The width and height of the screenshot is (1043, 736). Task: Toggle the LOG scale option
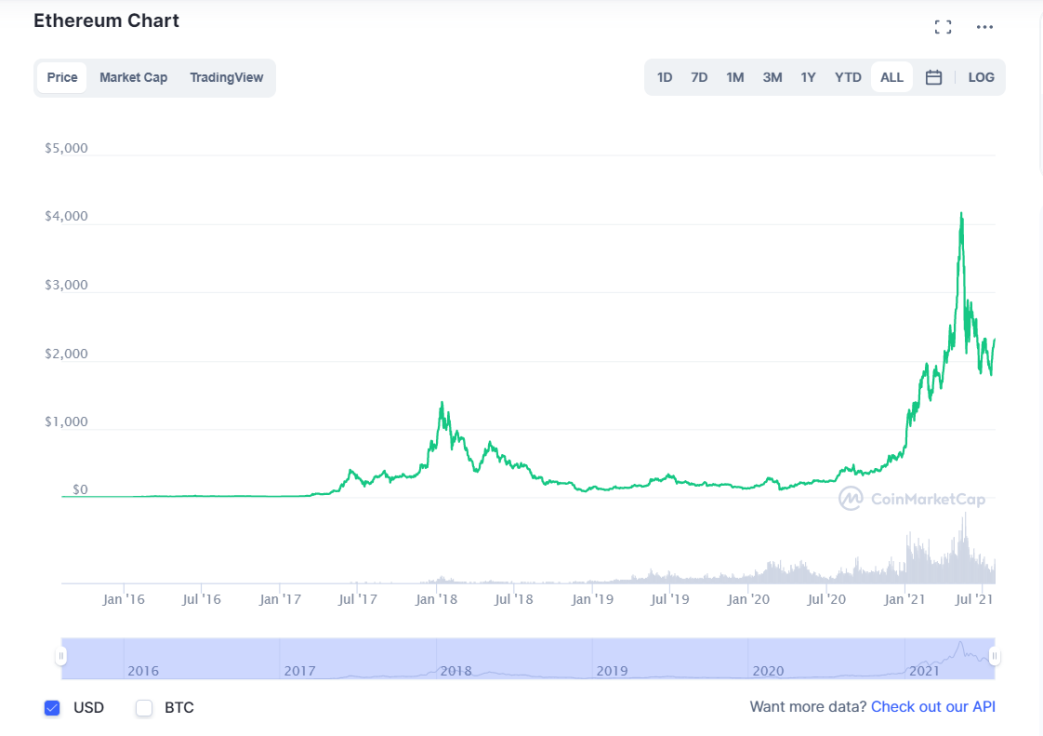coord(981,77)
